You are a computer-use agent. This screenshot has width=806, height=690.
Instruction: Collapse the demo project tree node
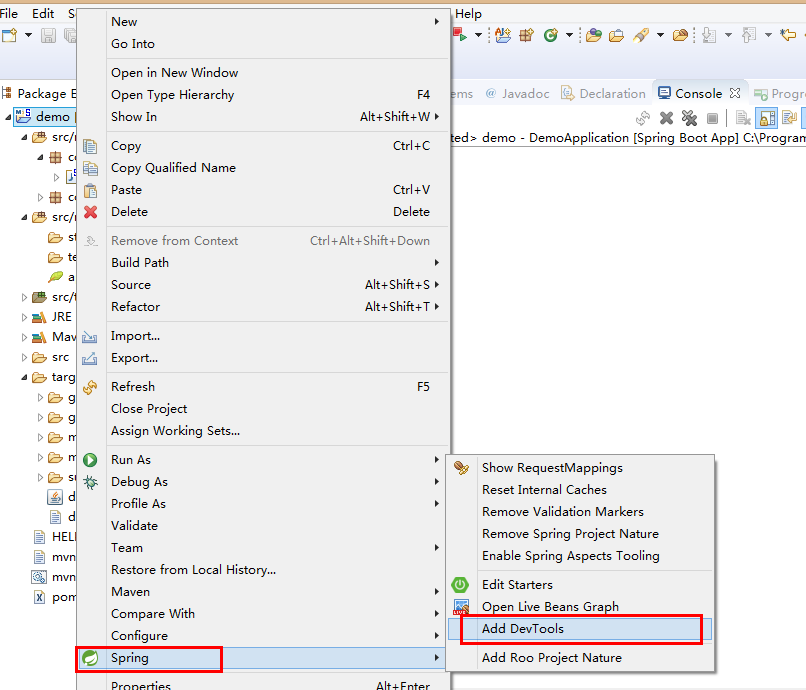click(x=8, y=117)
